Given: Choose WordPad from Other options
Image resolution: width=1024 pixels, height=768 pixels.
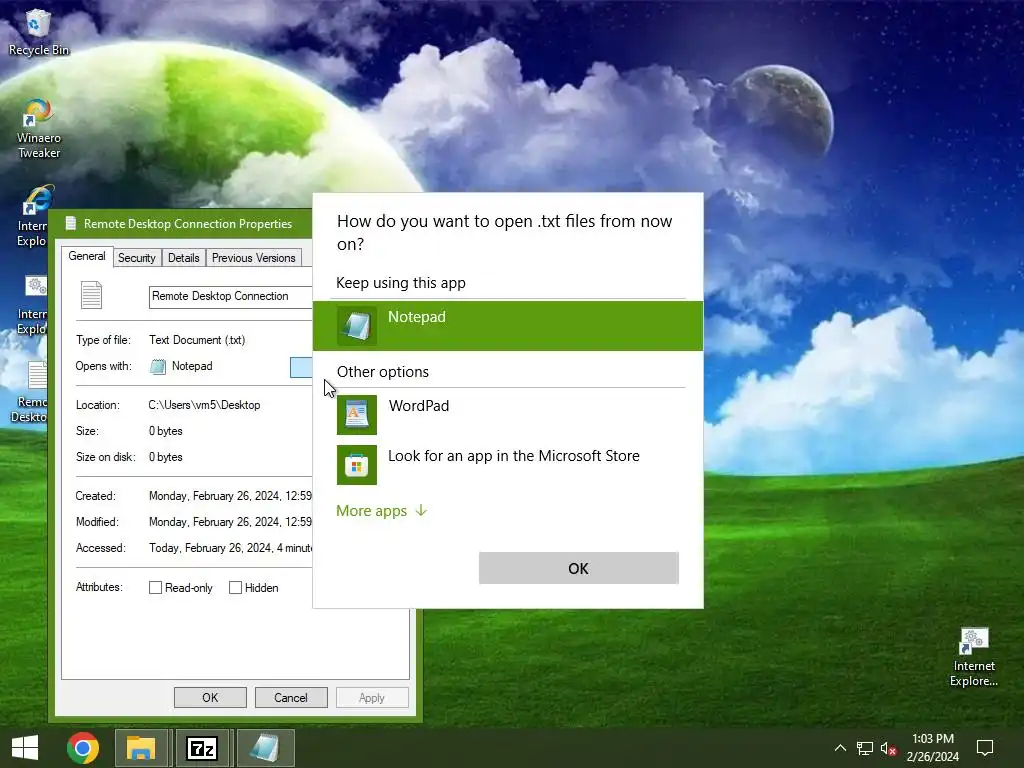Looking at the screenshot, I should pos(508,415).
